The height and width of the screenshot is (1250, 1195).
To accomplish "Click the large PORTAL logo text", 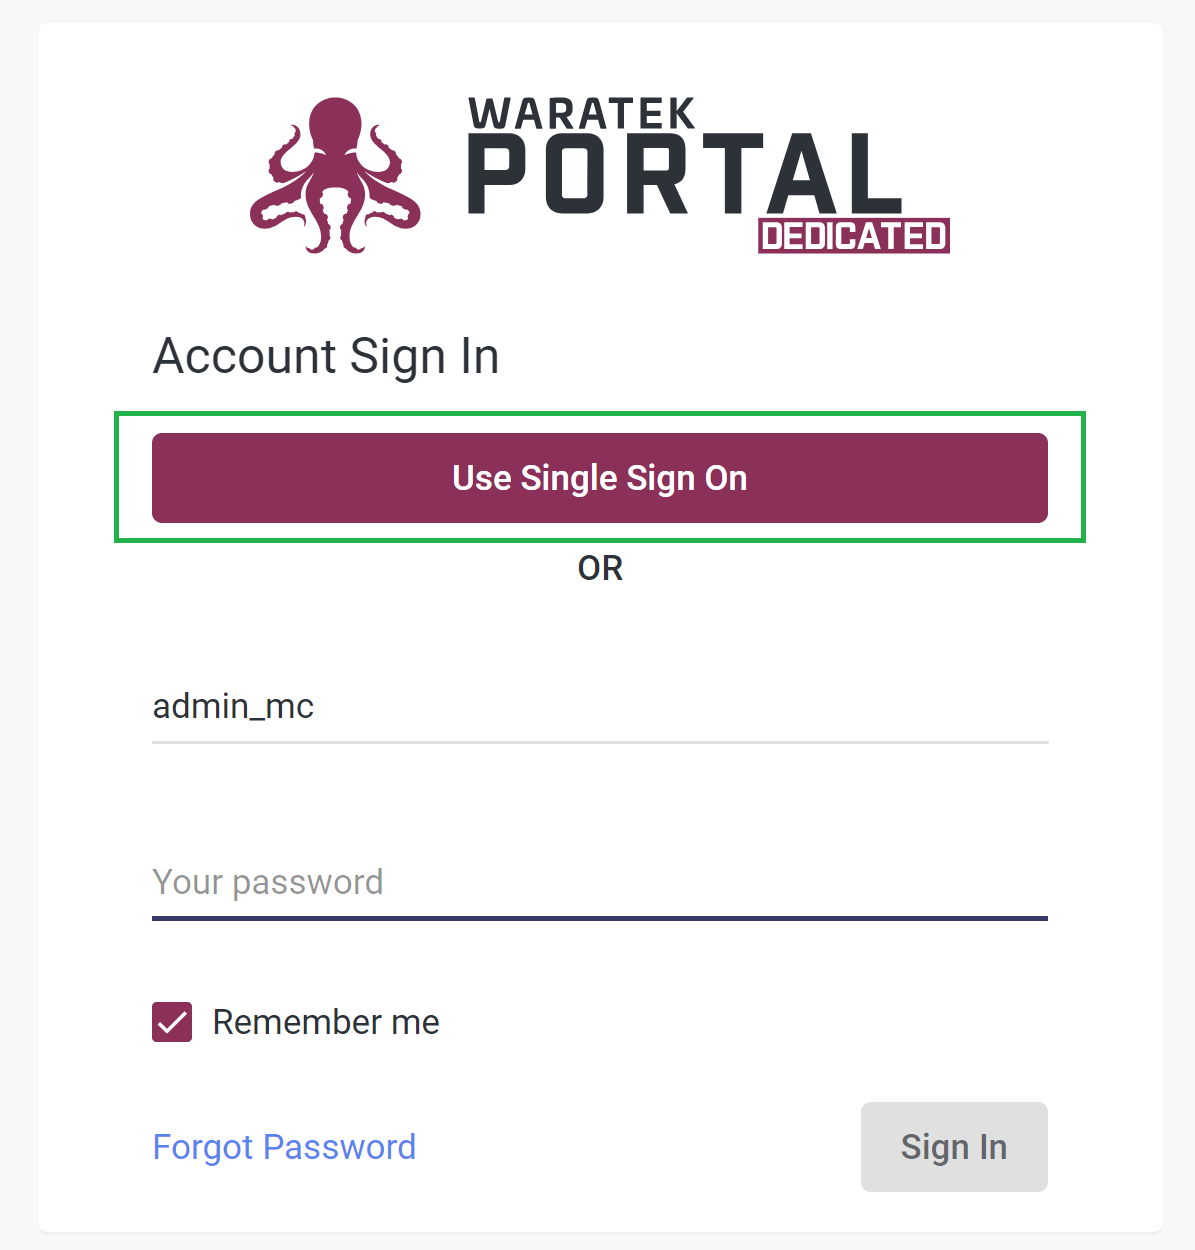I will pos(685,175).
